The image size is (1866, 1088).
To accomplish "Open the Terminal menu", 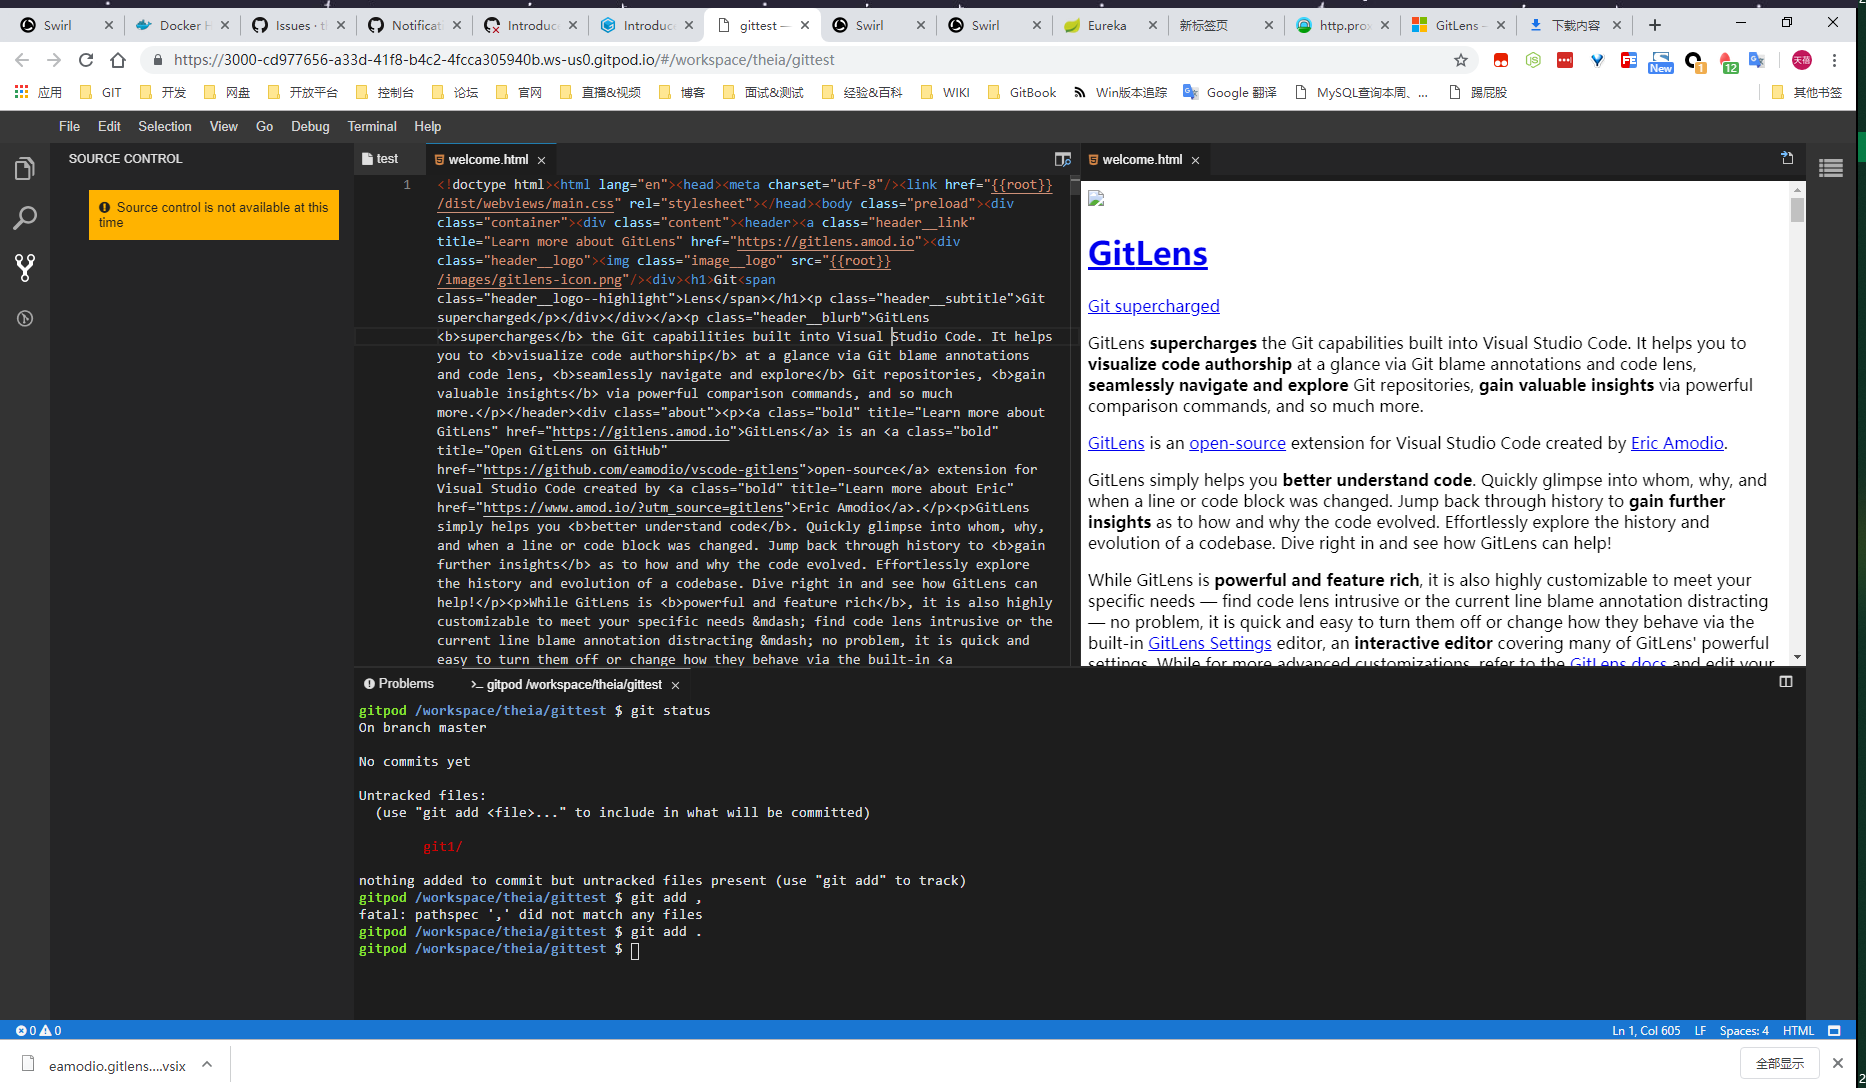I will tap(371, 126).
